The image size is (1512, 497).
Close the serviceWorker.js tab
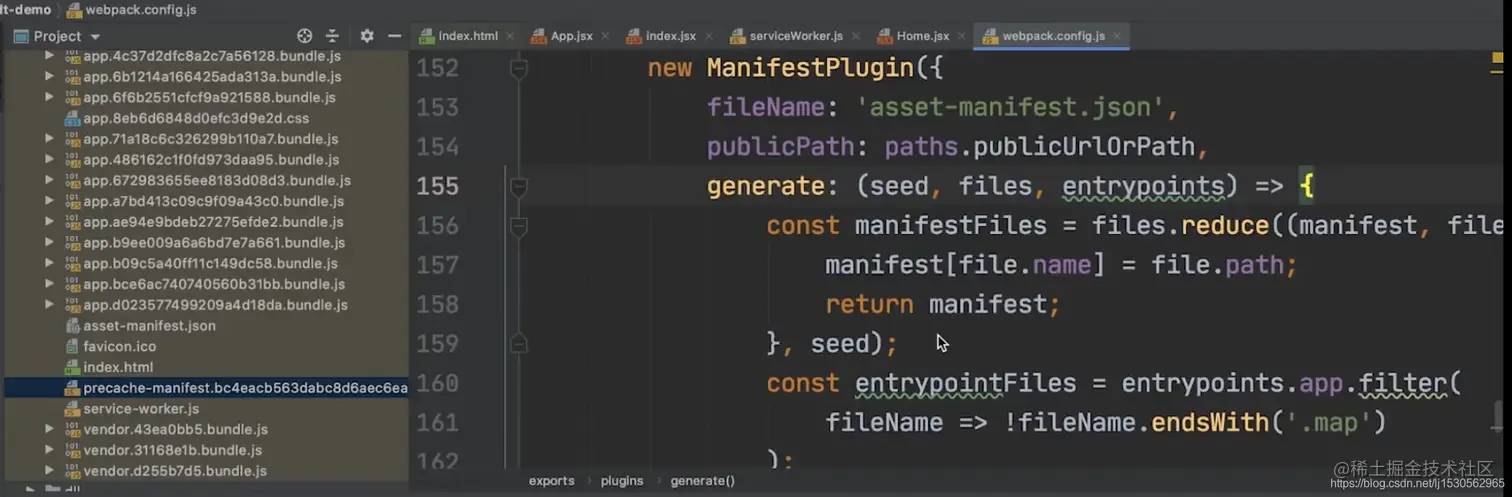point(855,36)
